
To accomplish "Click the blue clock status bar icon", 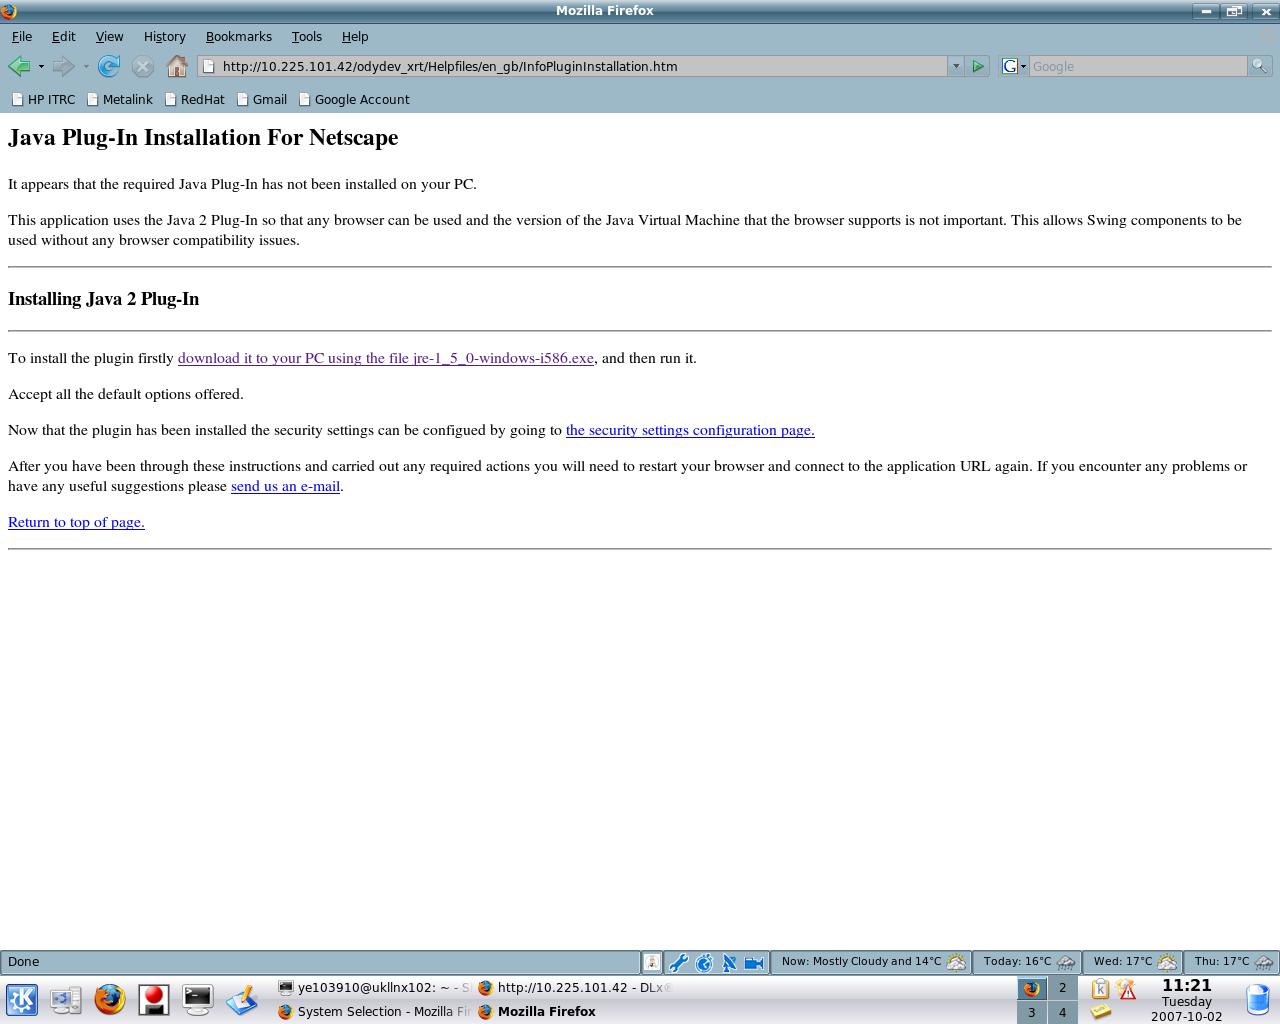I will (x=704, y=963).
